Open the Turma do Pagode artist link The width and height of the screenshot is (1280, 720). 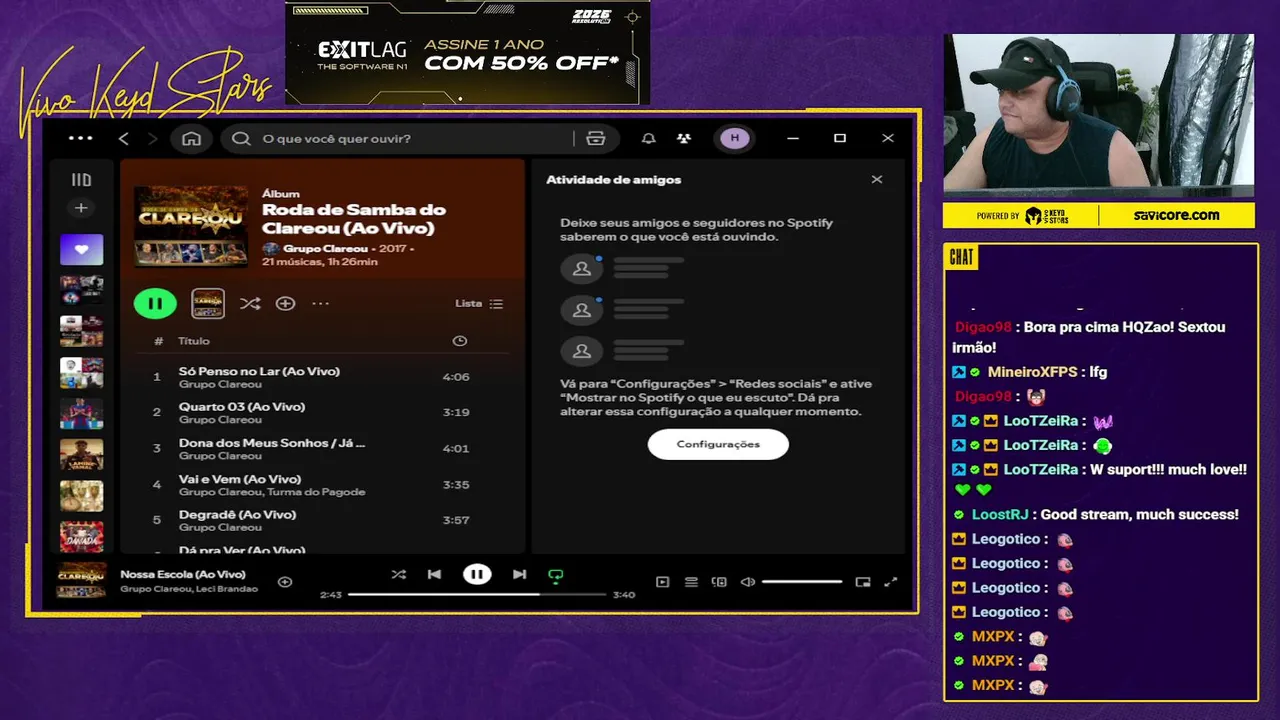(x=316, y=492)
